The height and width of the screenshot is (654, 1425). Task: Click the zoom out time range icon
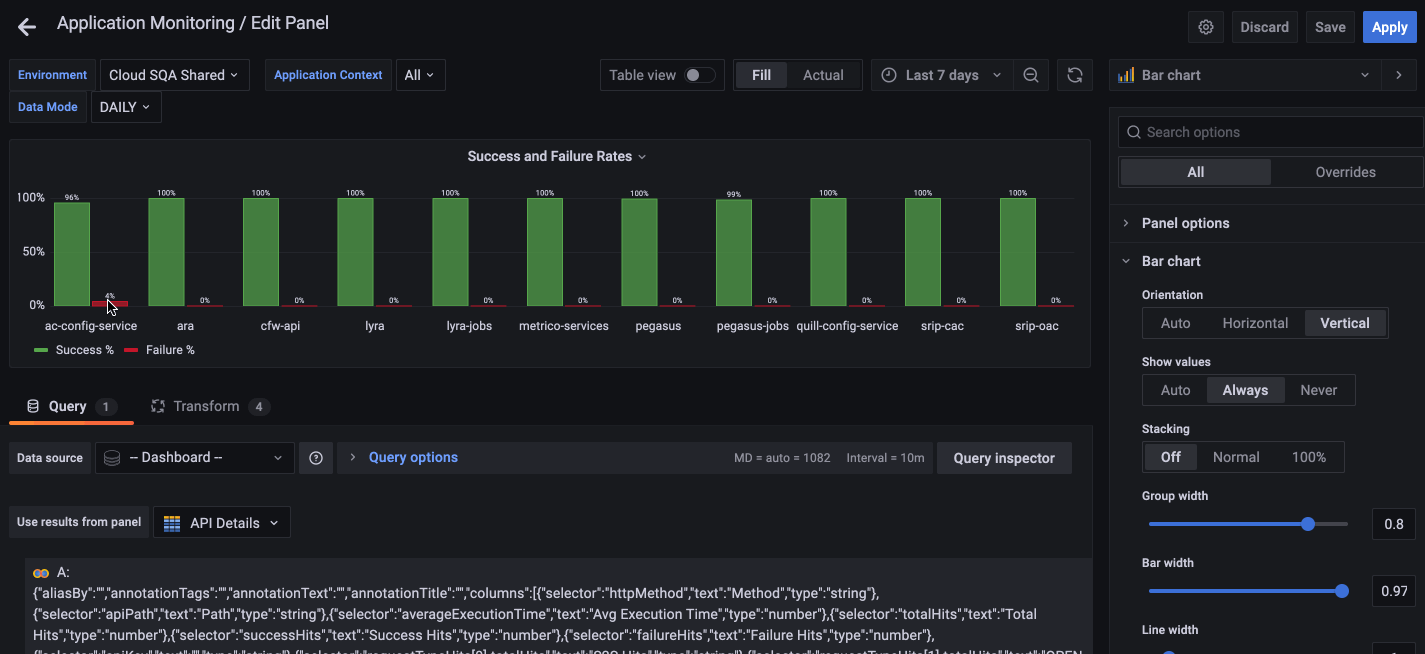[1031, 74]
